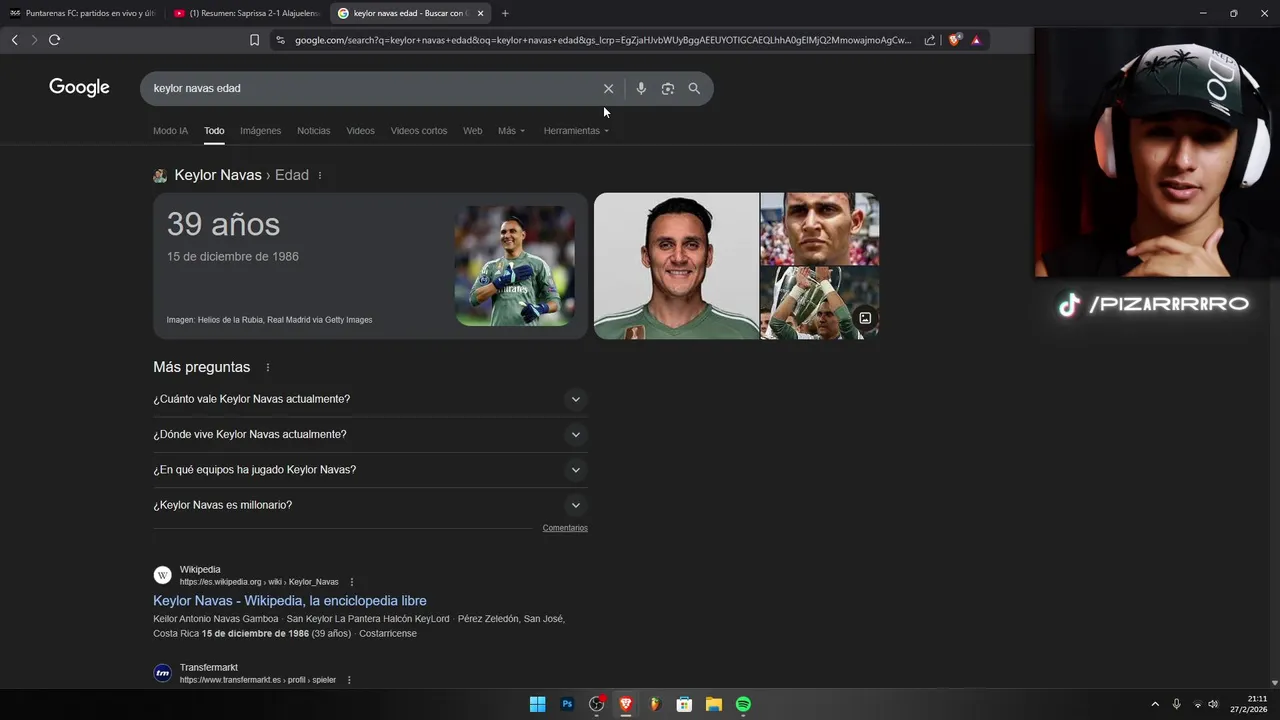Viewport: 1280px width, 720px height.
Task: Bookmark this page using the bookmark icon
Action: pyautogui.click(x=254, y=40)
